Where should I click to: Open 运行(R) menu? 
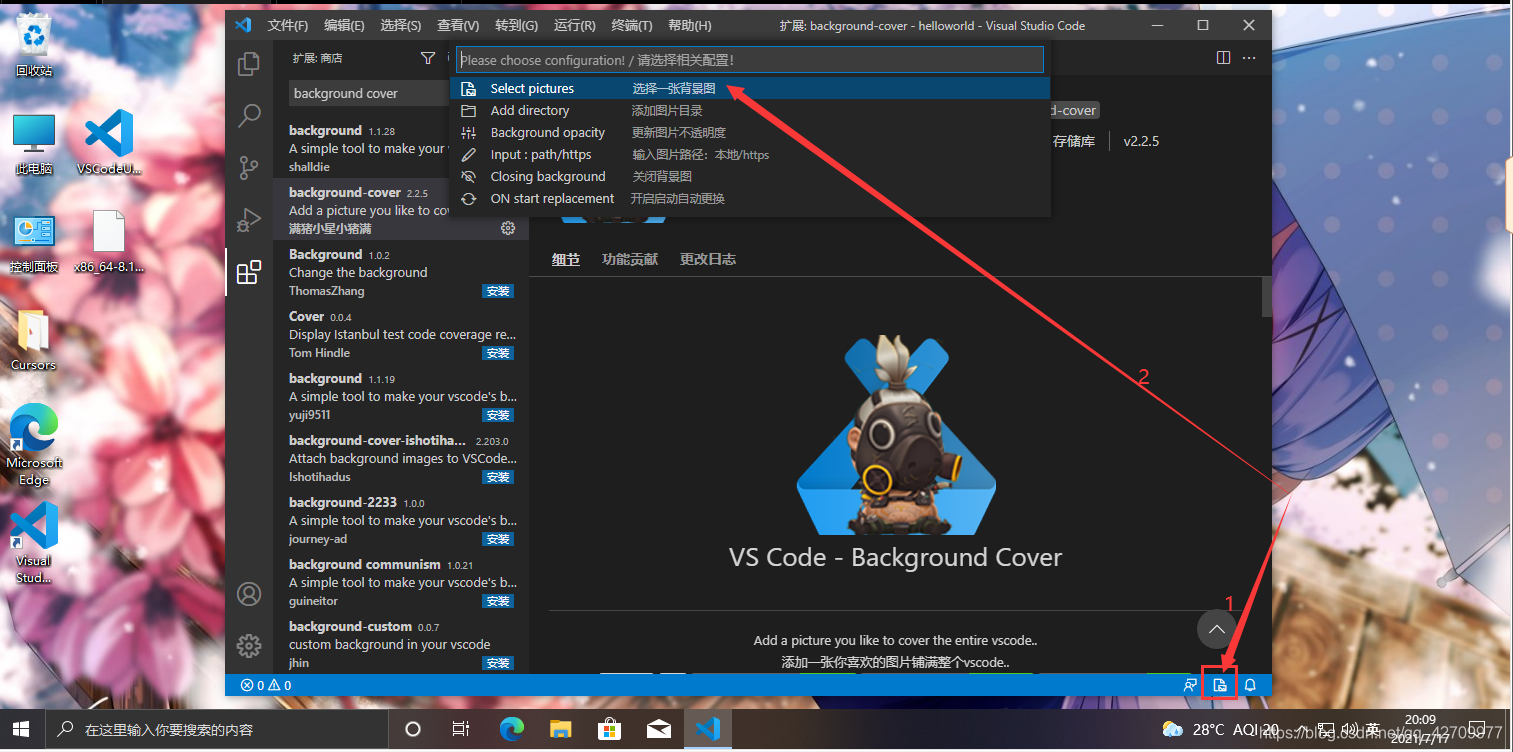(x=574, y=25)
